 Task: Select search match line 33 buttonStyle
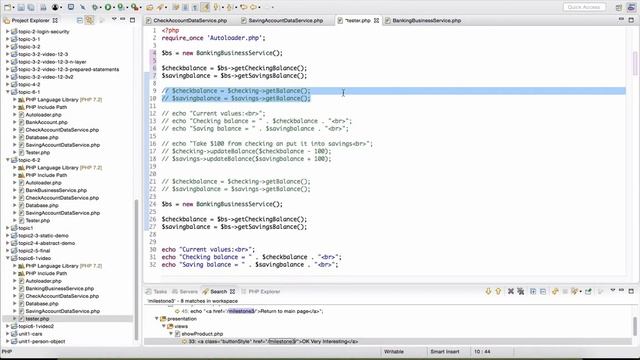pyautogui.click(x=273, y=341)
